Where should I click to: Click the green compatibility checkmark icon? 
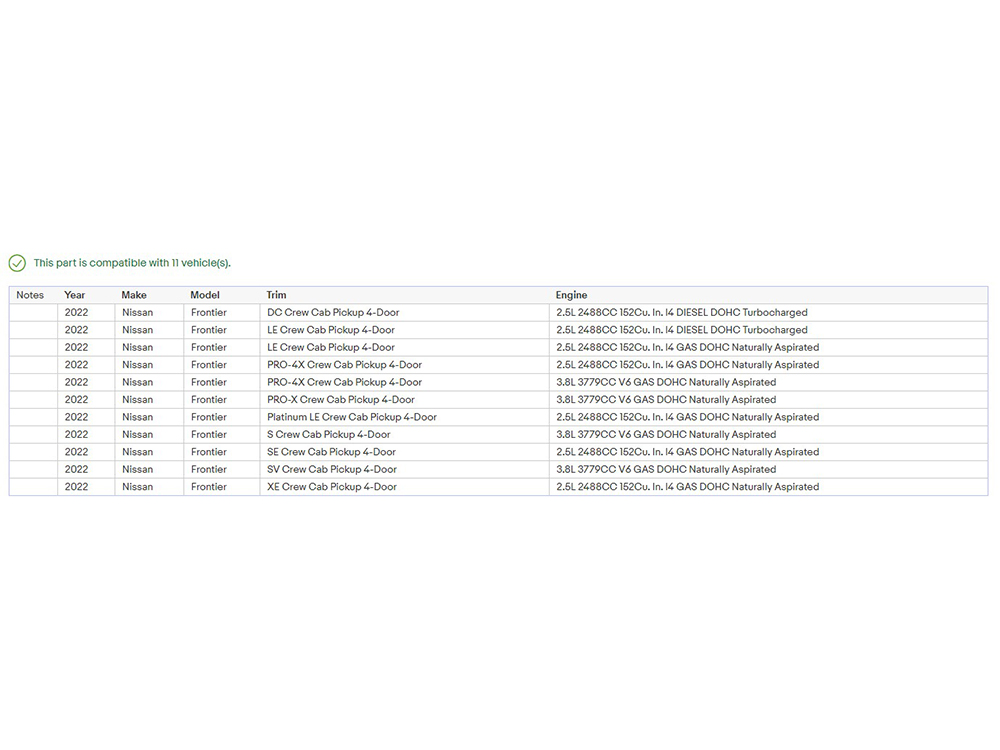17,263
